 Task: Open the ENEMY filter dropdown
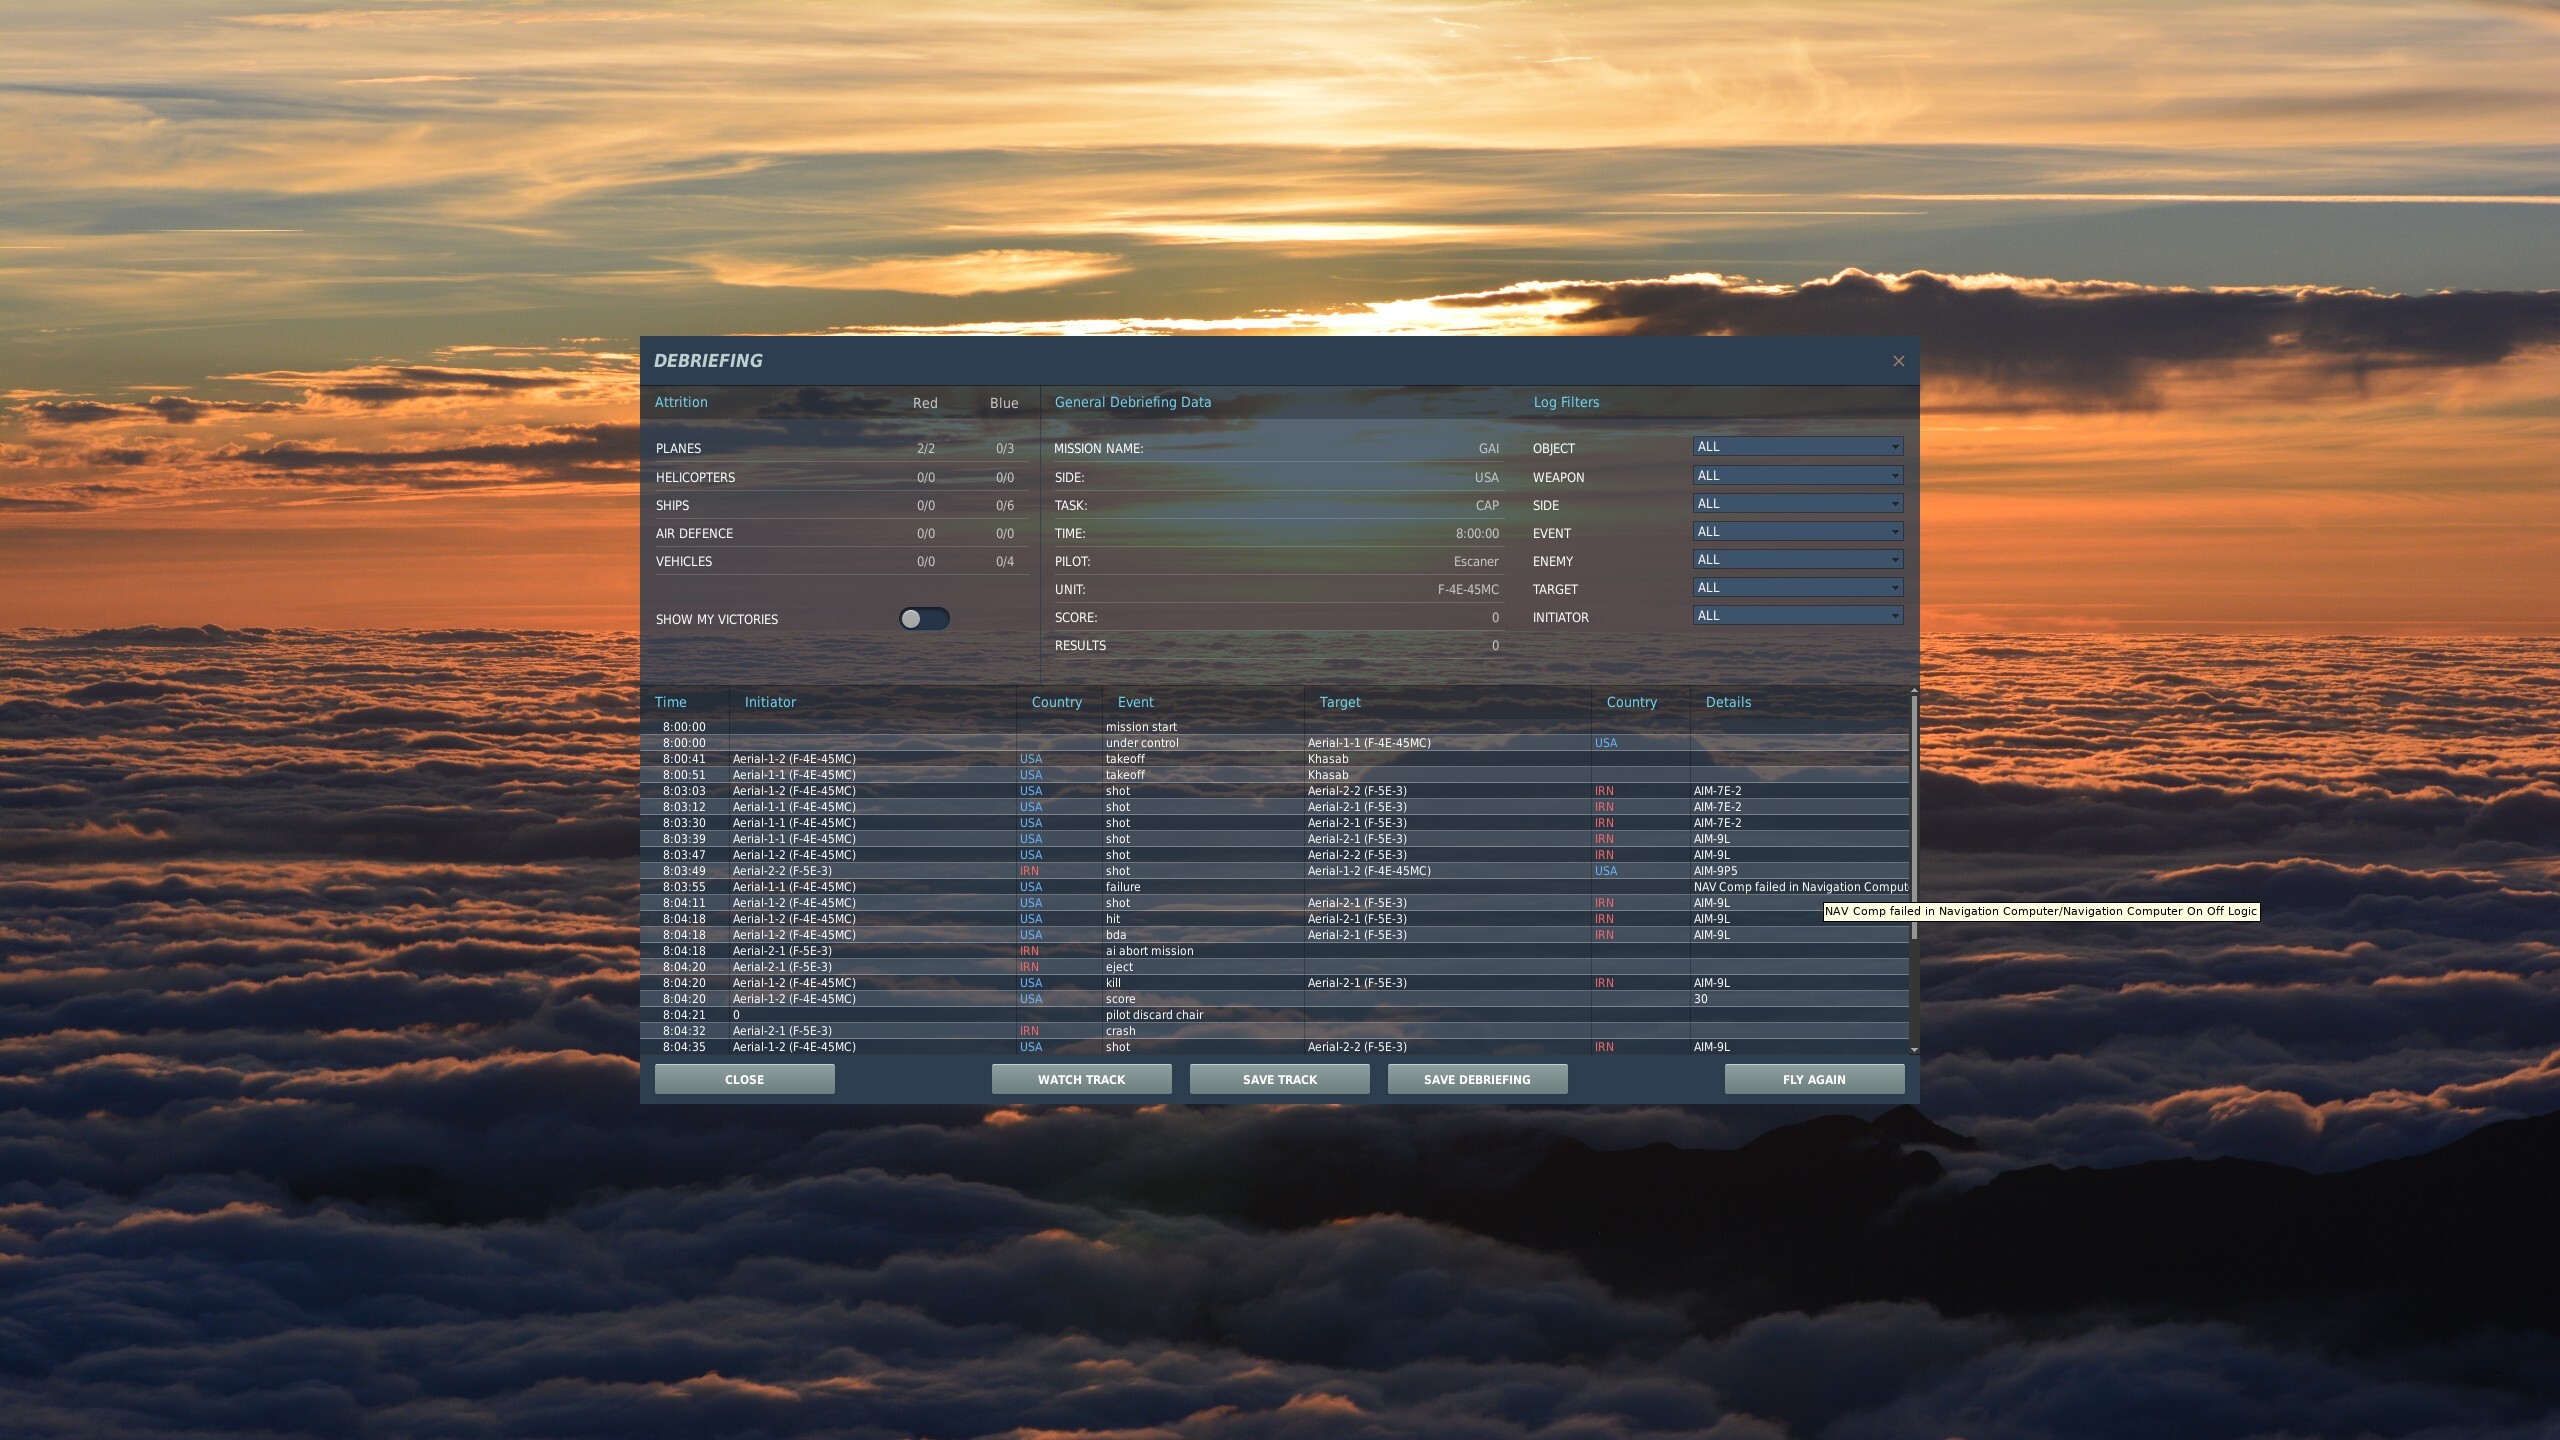click(x=1798, y=560)
